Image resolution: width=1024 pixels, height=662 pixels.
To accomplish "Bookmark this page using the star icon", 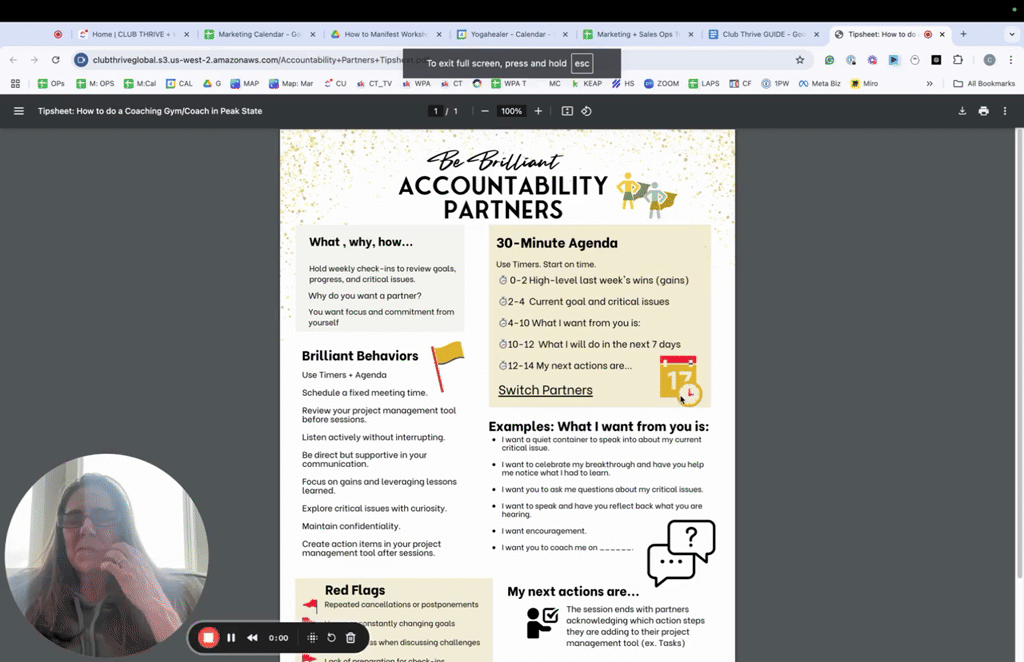I will coord(799,60).
